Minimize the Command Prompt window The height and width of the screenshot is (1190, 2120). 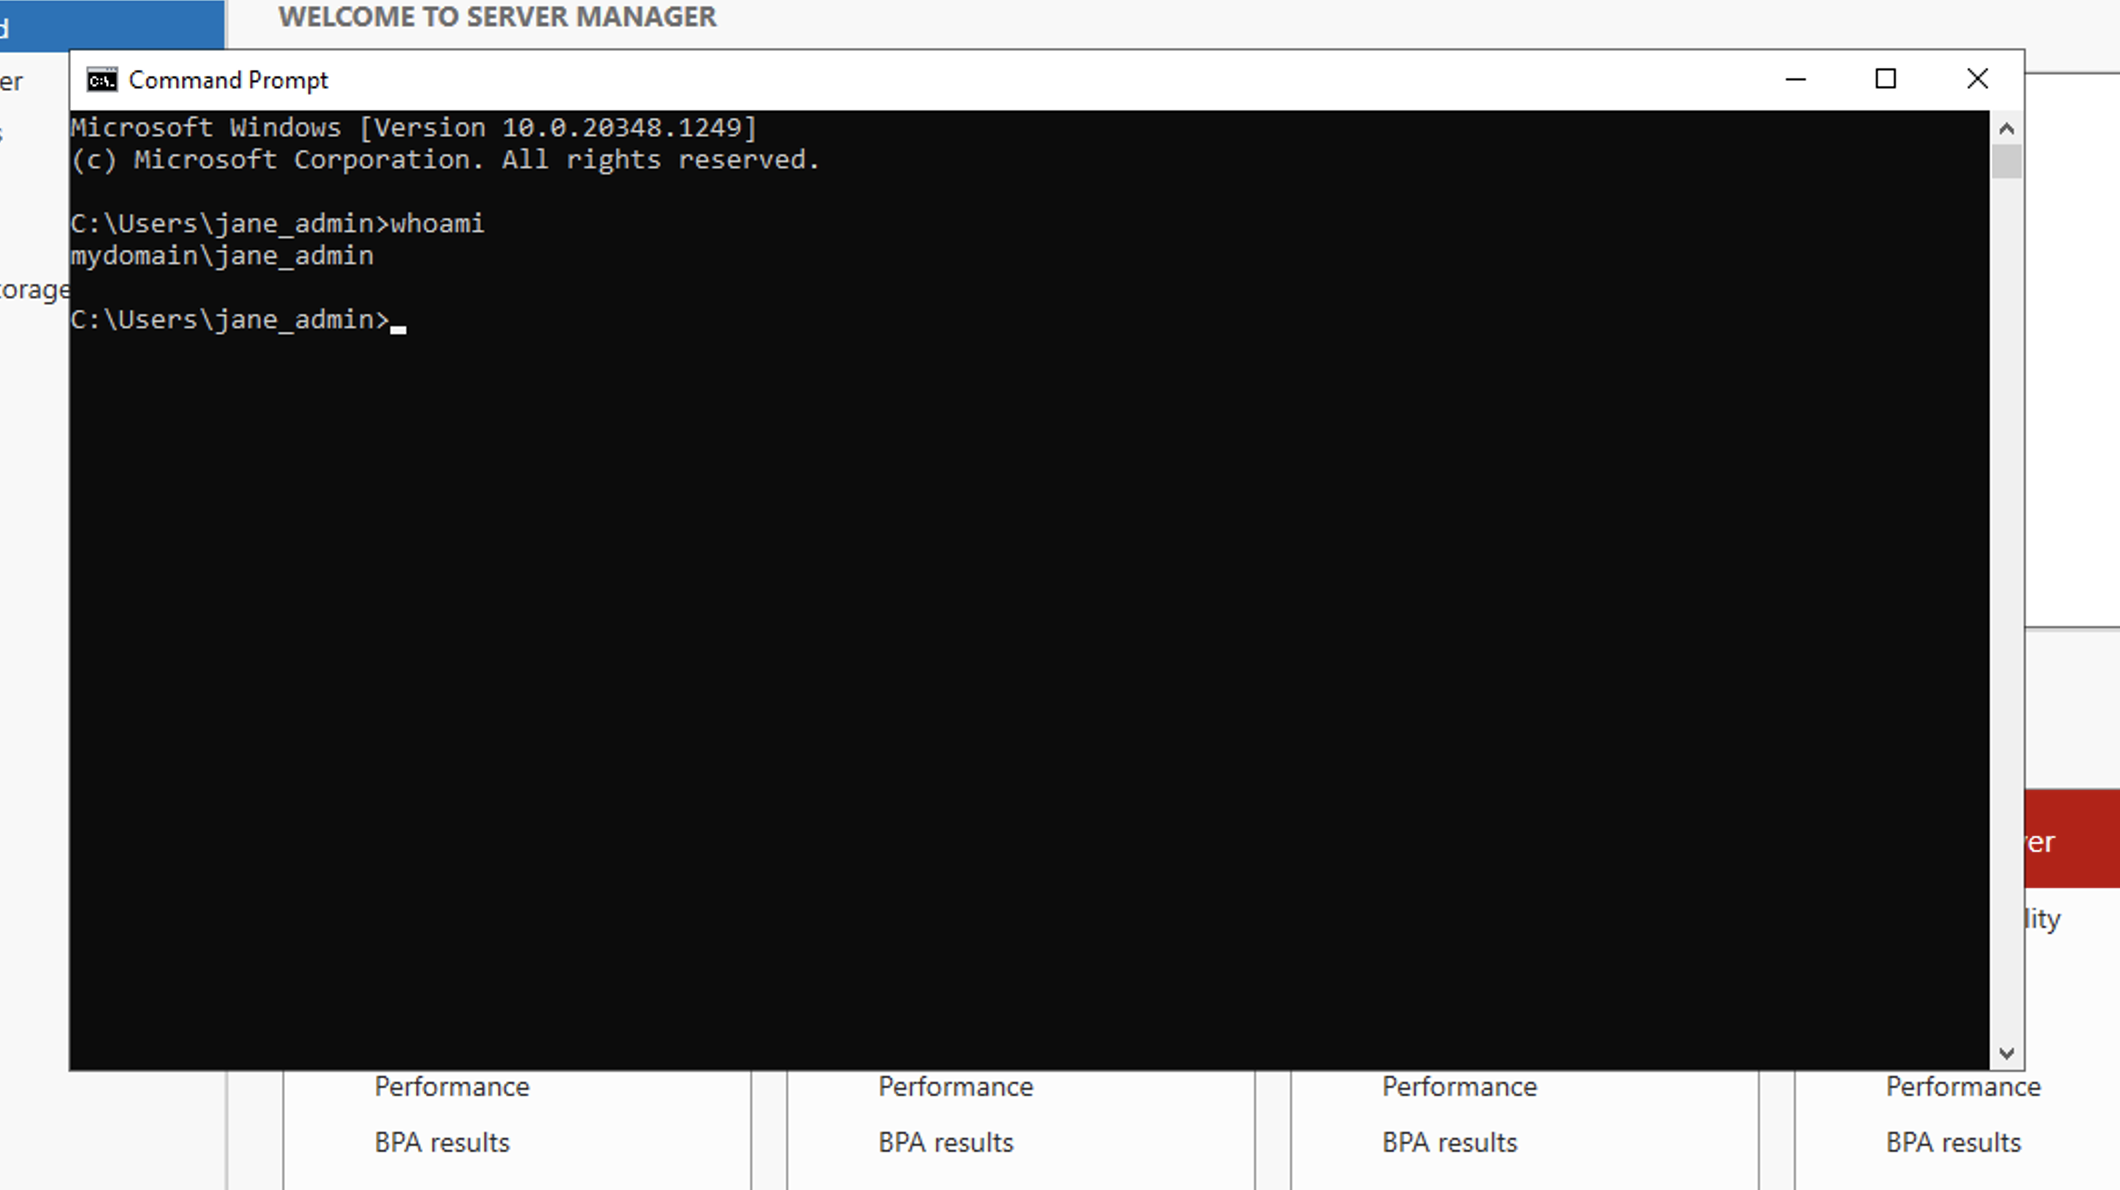click(1796, 79)
